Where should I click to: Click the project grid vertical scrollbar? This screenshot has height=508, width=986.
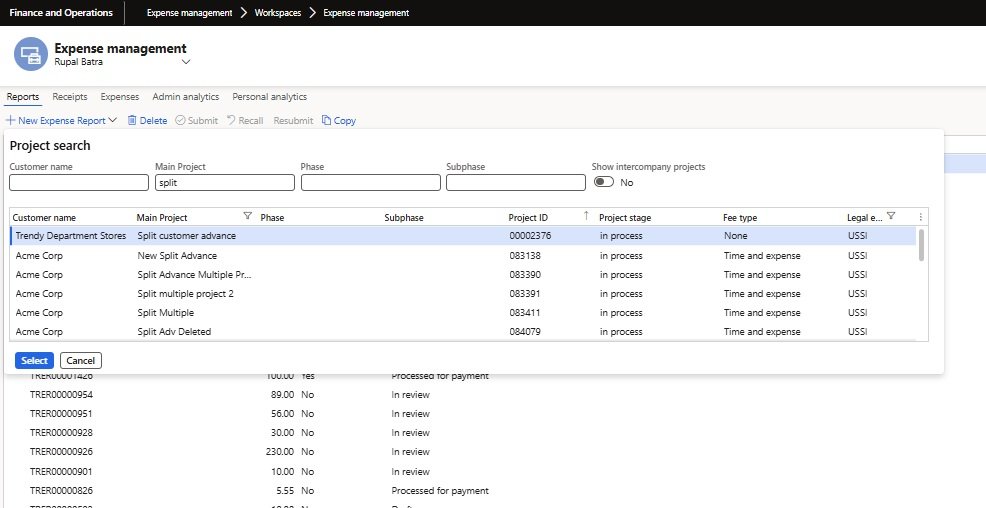(921, 245)
